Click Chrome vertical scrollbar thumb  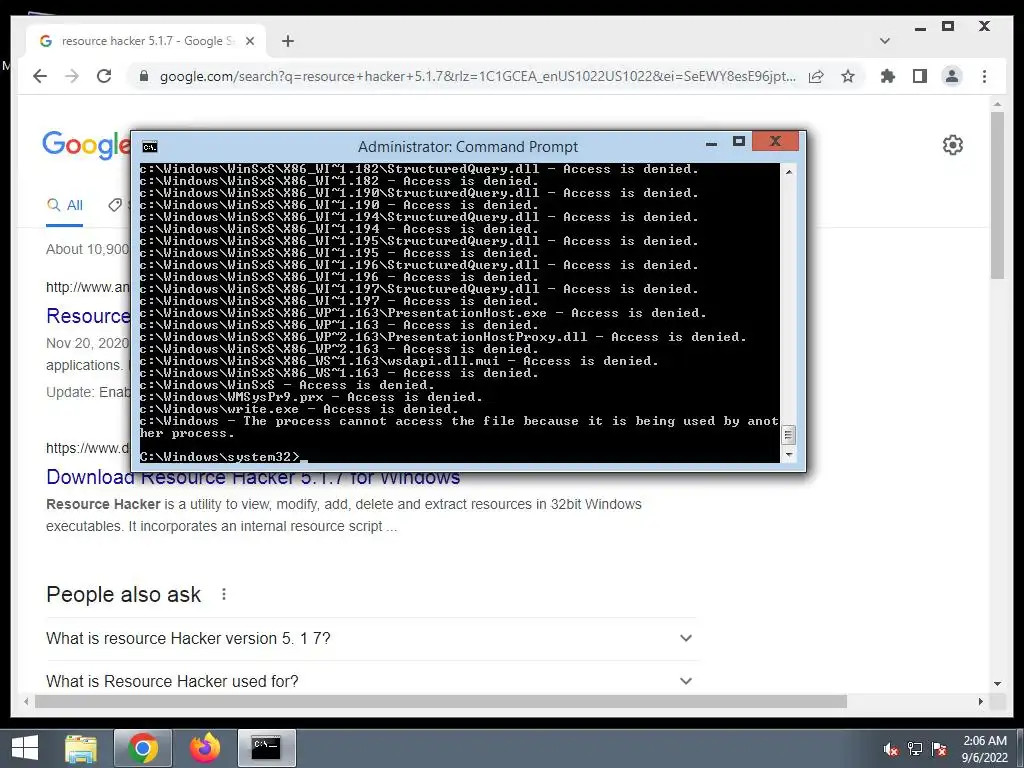(997, 195)
